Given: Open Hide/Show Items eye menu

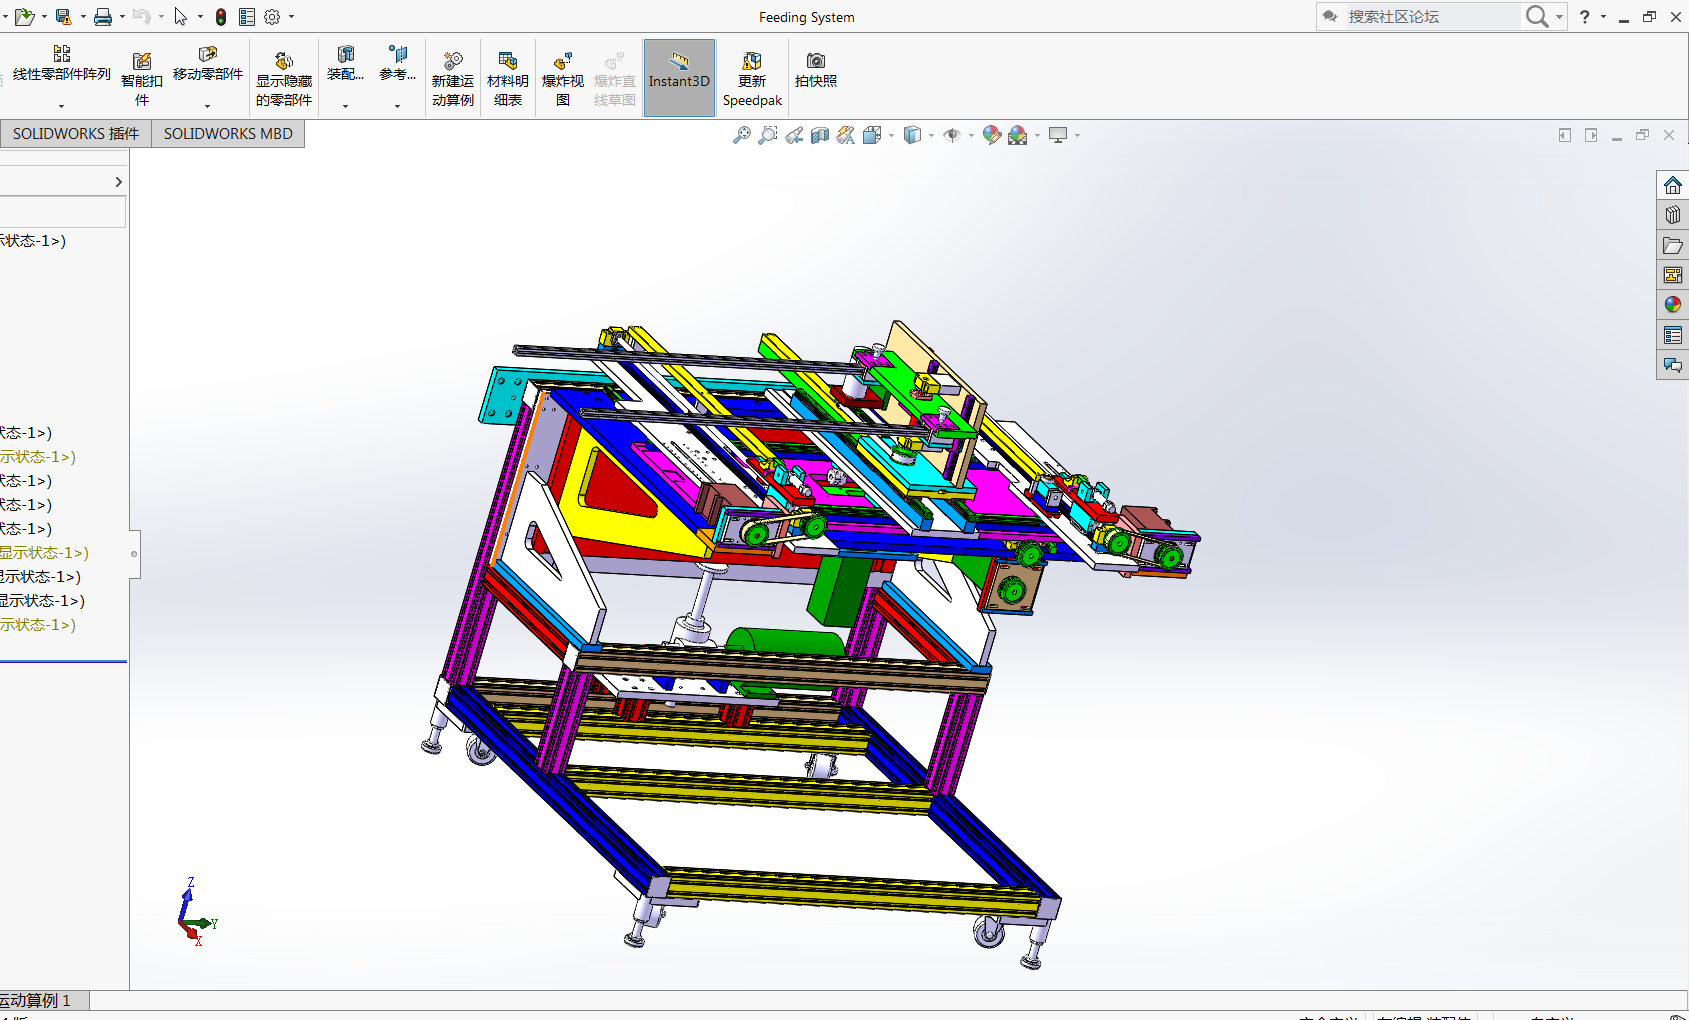Looking at the screenshot, I should 952,135.
